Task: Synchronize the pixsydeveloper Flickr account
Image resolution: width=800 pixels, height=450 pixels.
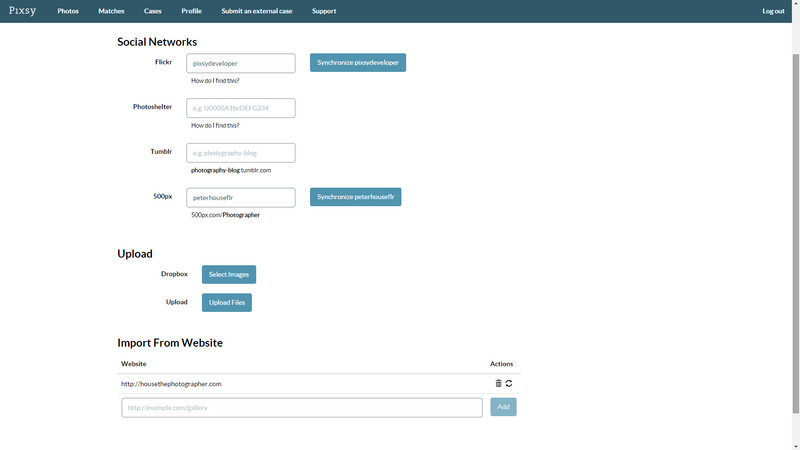Action: pos(358,62)
